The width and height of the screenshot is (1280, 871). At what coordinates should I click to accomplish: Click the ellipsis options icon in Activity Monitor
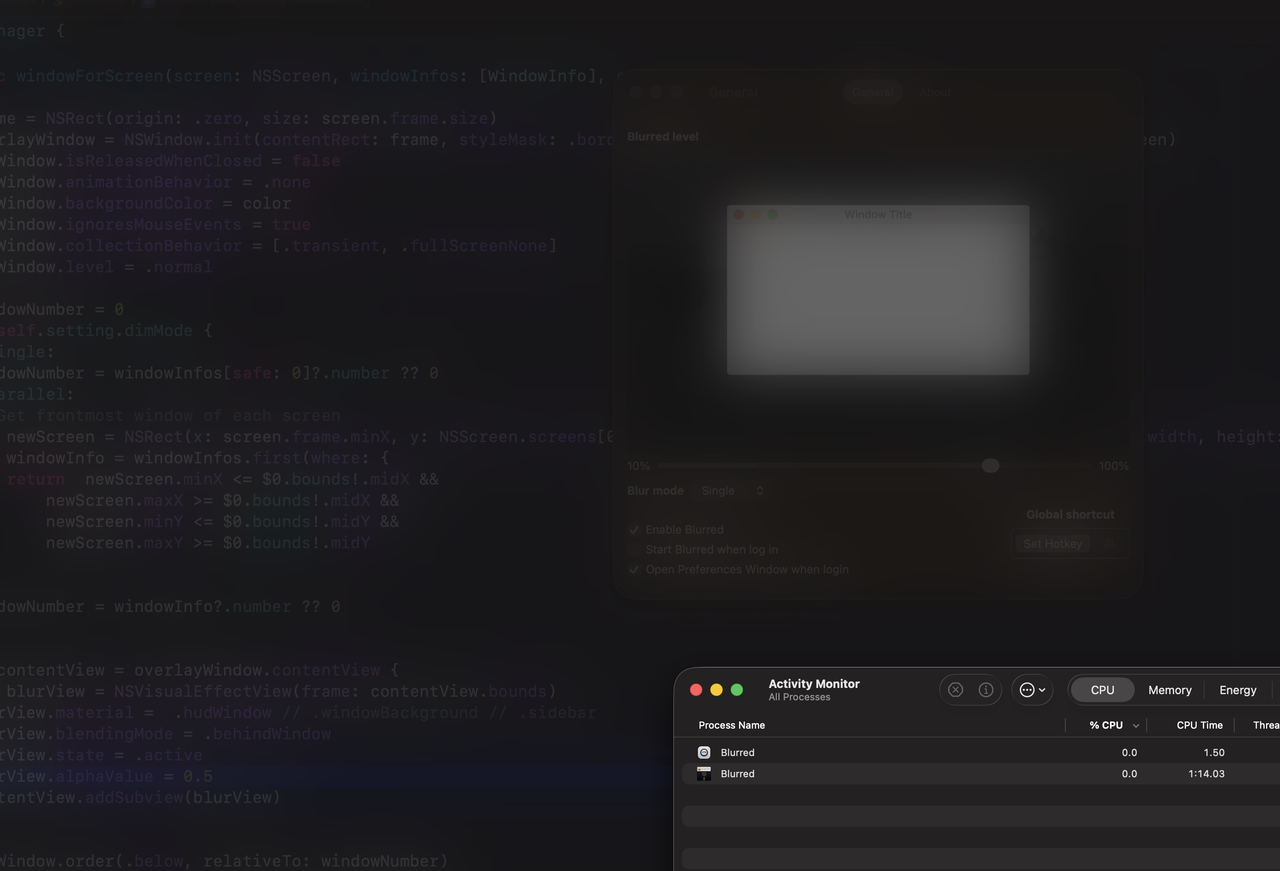[1027, 689]
